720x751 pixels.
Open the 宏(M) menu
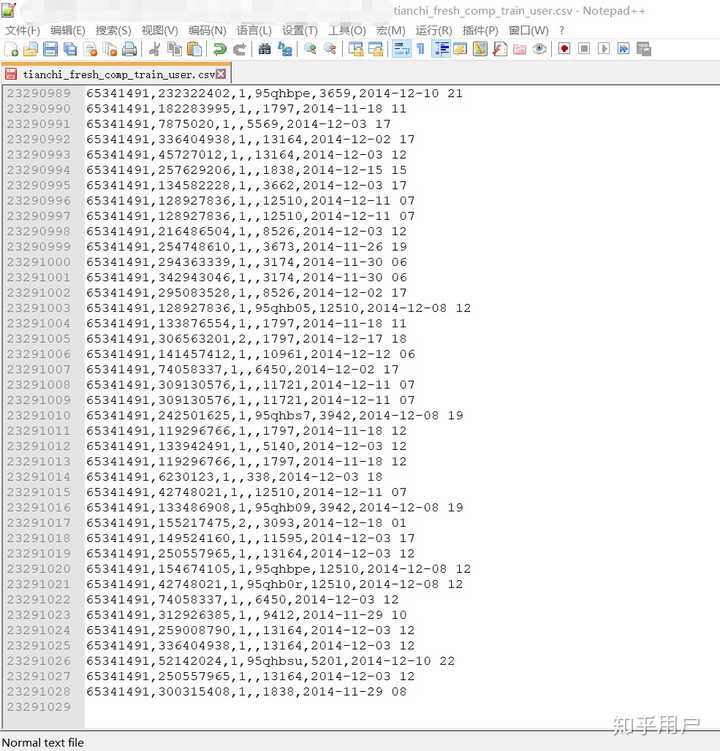pos(390,30)
